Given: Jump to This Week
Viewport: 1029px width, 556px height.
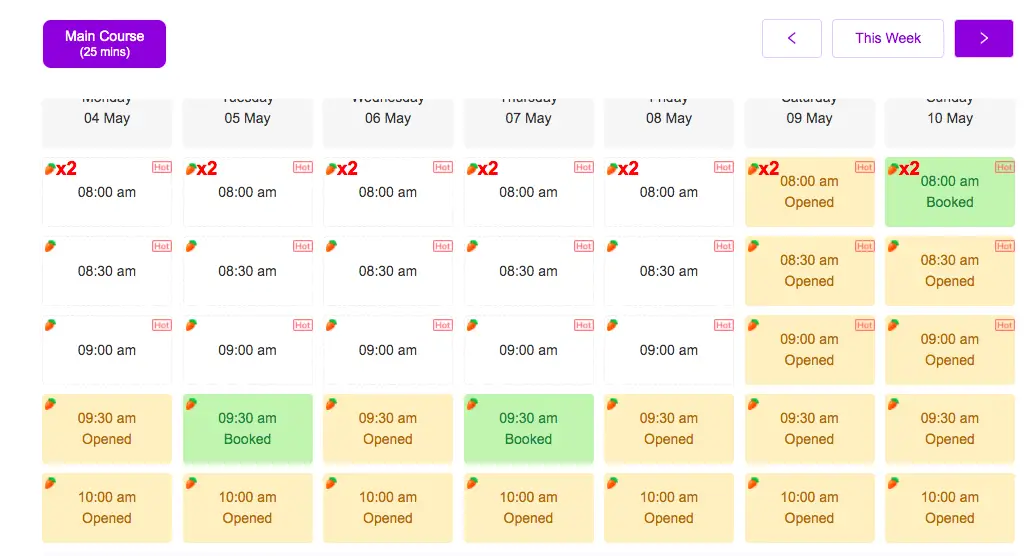Looking at the screenshot, I should (x=888, y=38).
